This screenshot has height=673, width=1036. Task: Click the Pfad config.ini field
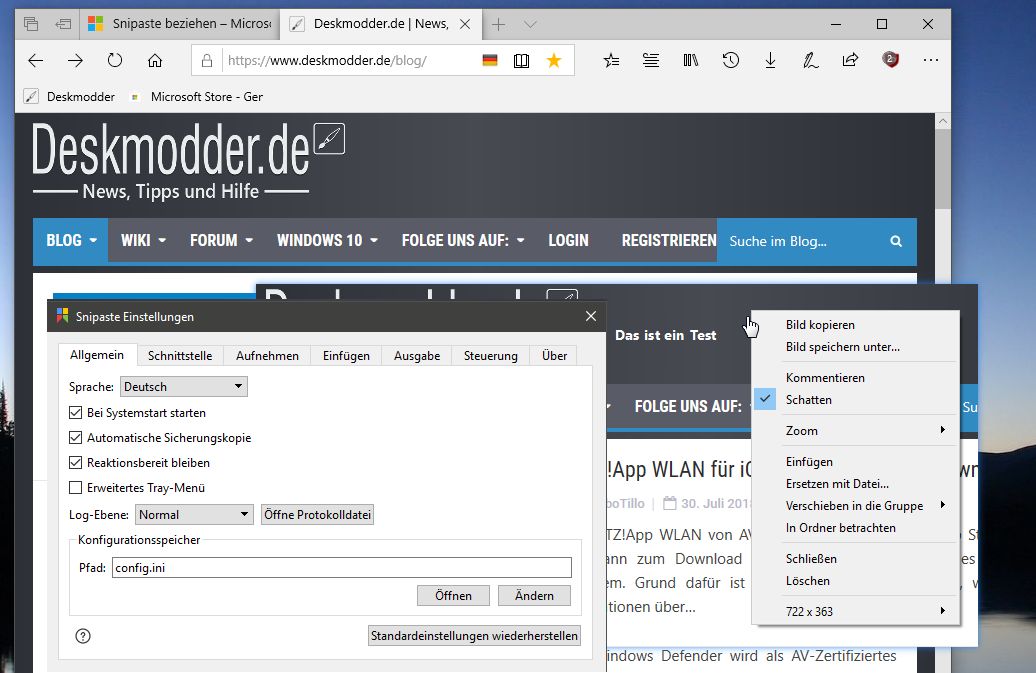point(342,568)
